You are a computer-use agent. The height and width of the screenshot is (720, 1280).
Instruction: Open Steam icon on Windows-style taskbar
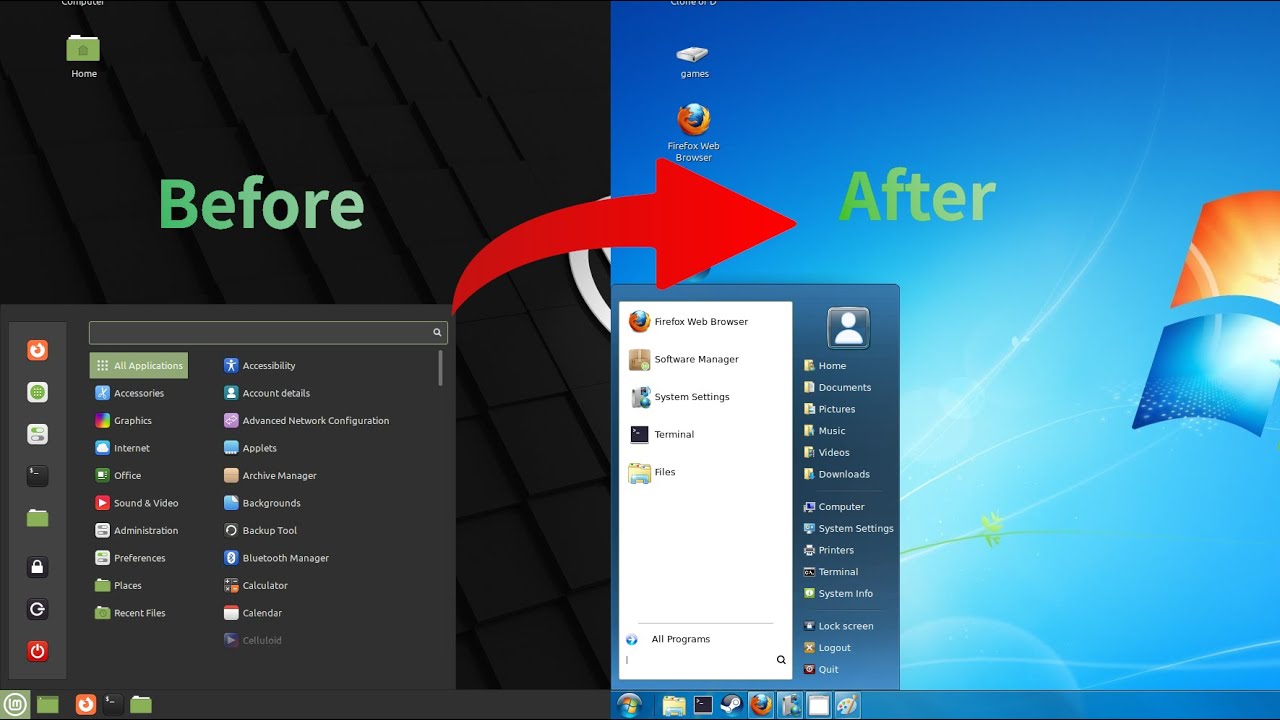[x=731, y=705]
